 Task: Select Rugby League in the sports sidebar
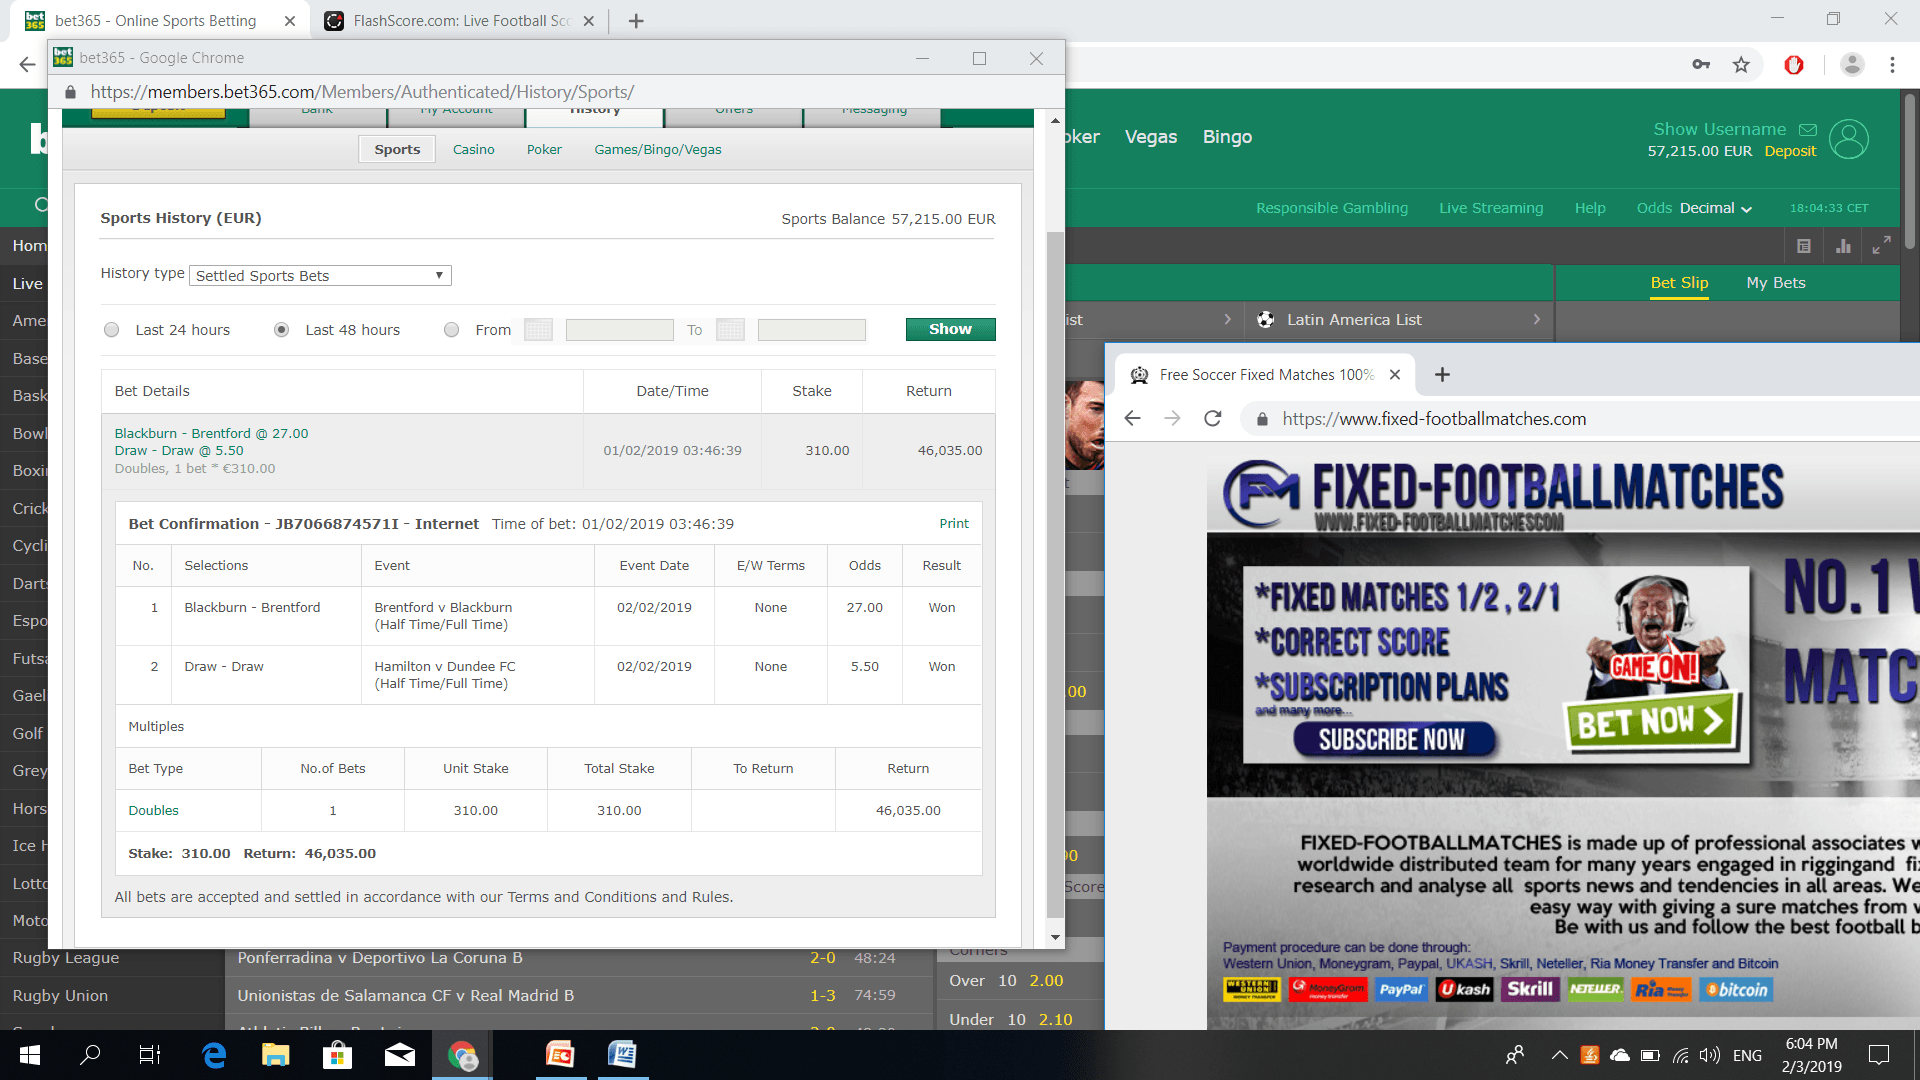coord(66,958)
